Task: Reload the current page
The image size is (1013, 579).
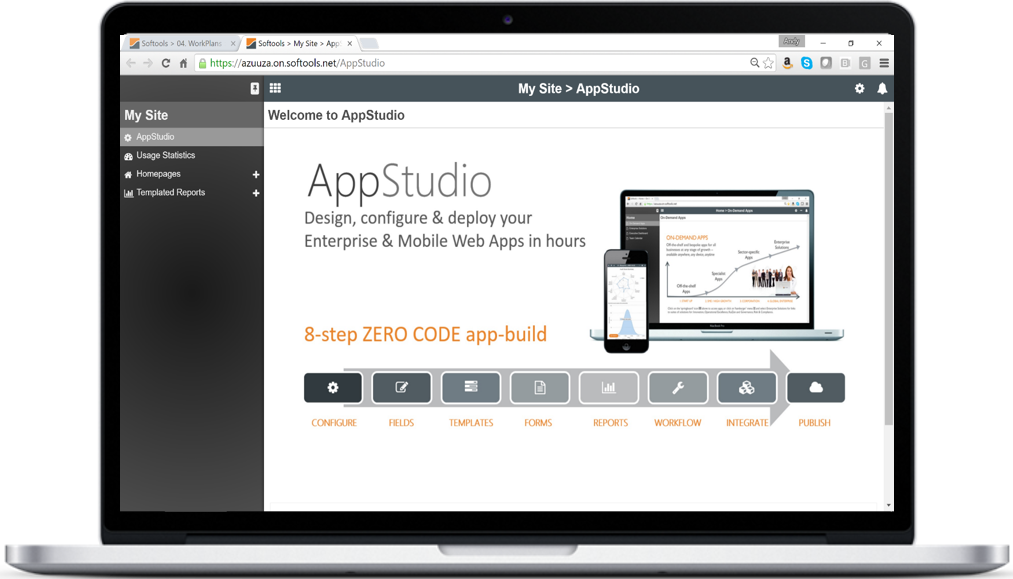Action: coord(166,63)
